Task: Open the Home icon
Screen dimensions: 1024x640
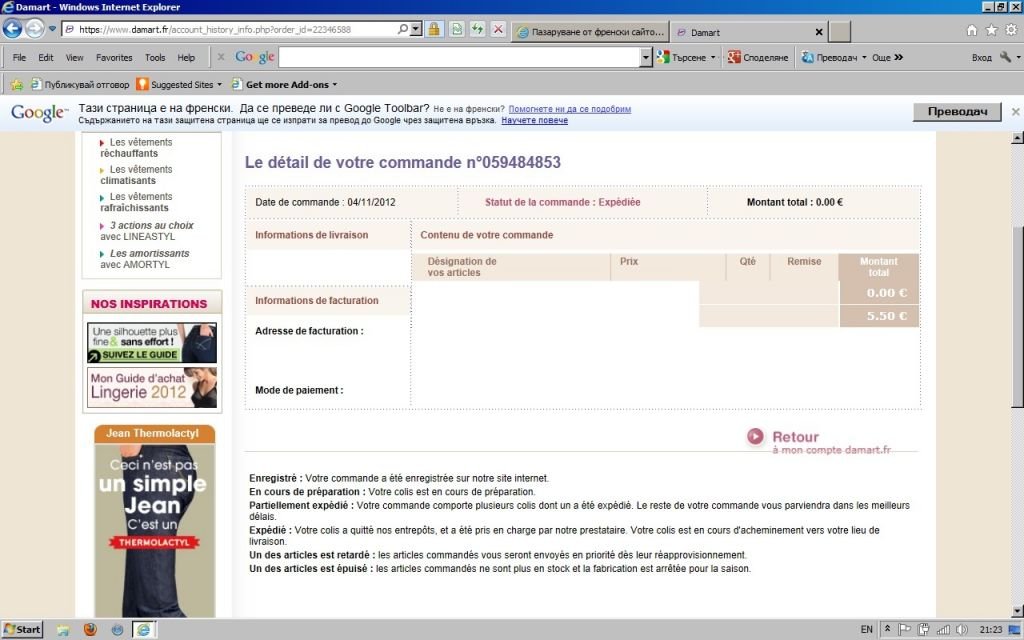Action: (x=972, y=30)
